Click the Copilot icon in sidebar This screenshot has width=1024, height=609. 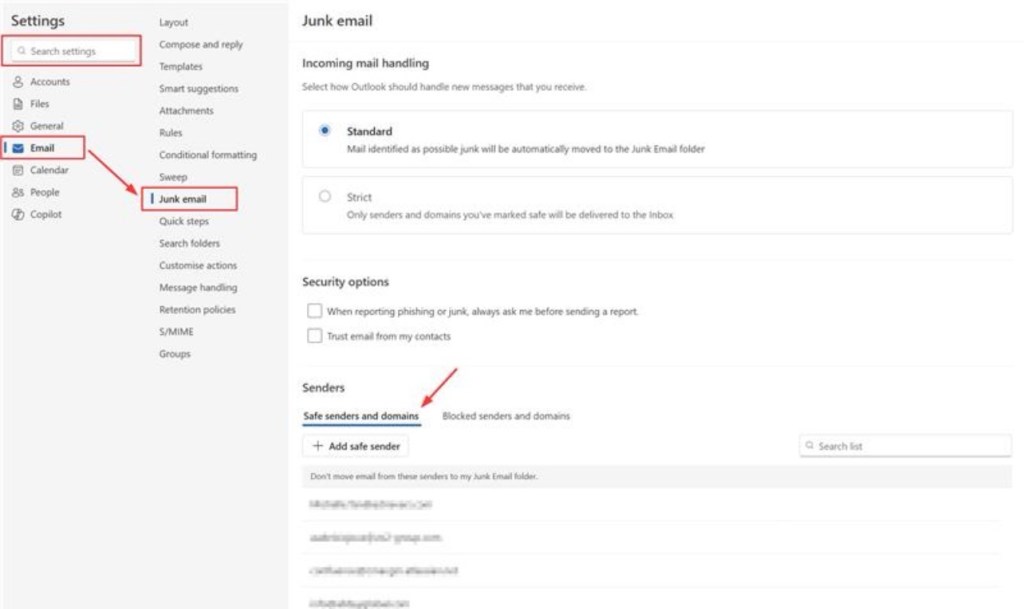pyautogui.click(x=18, y=214)
